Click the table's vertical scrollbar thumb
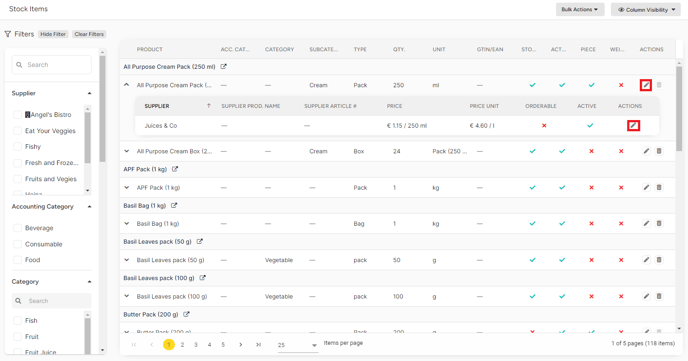The image size is (688, 361). pos(679,108)
